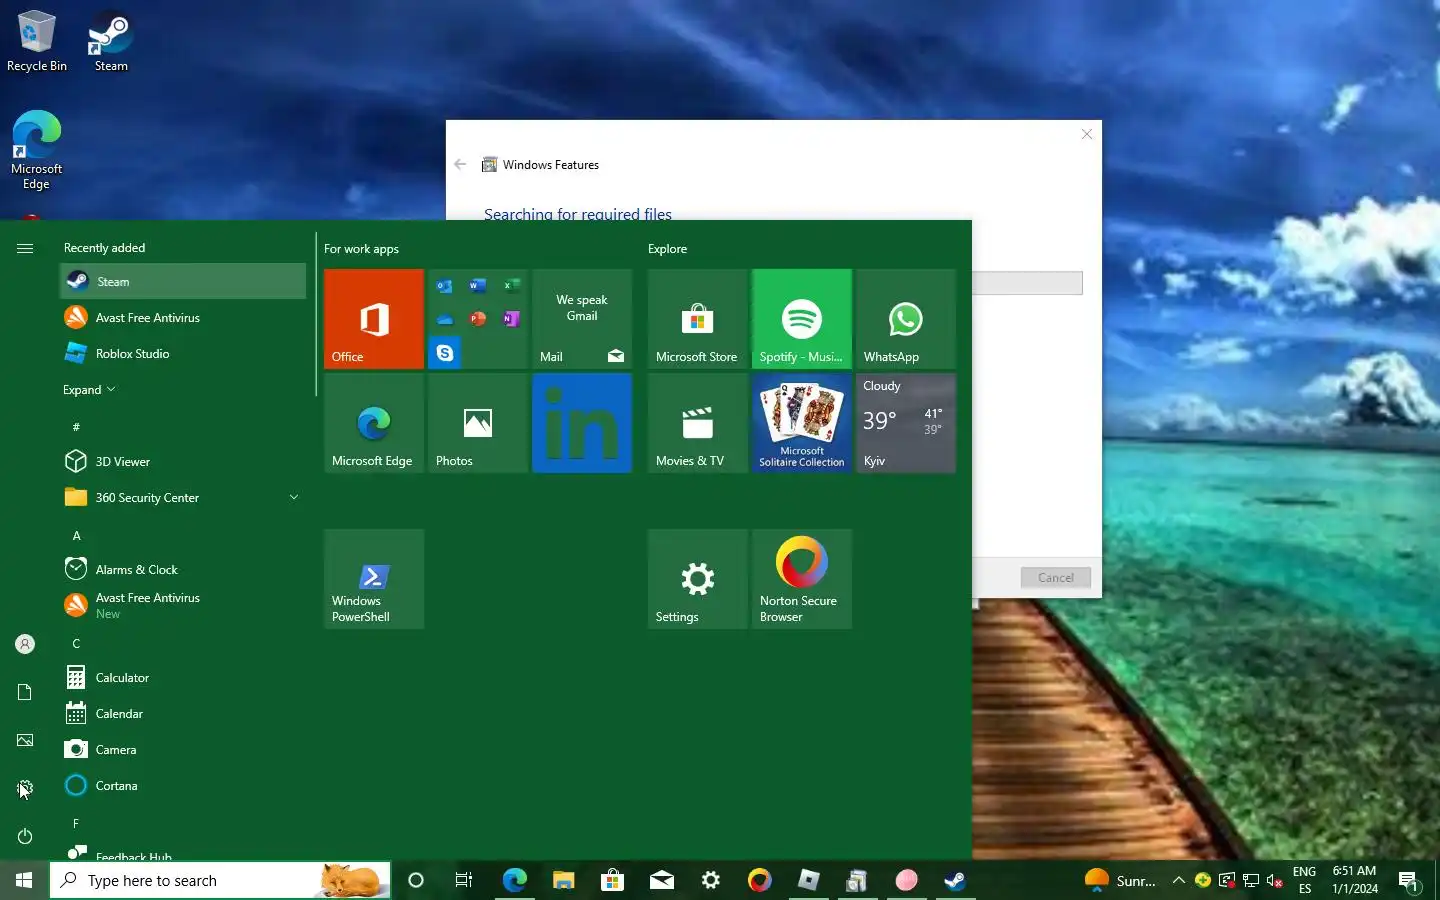1440x900 pixels.
Task: Open Camera app
Action: 183,749
